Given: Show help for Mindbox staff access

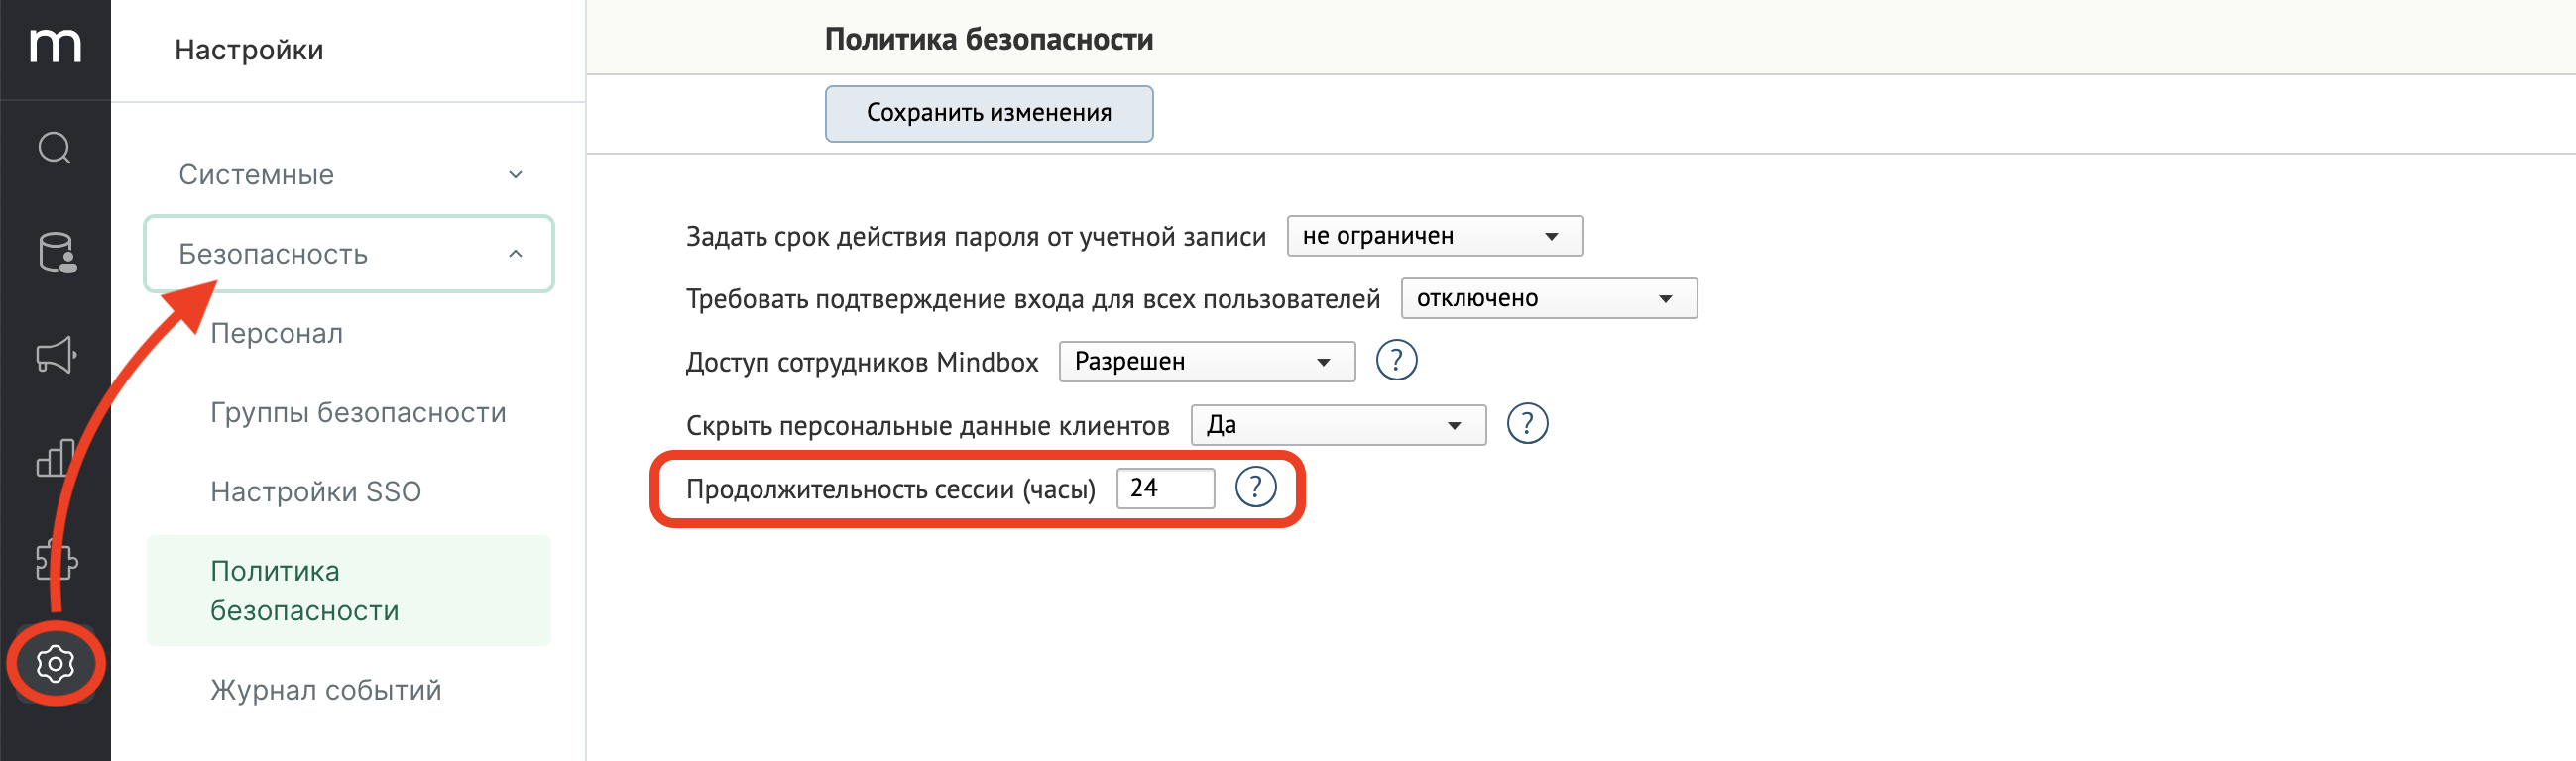Looking at the screenshot, I should [x=1396, y=360].
